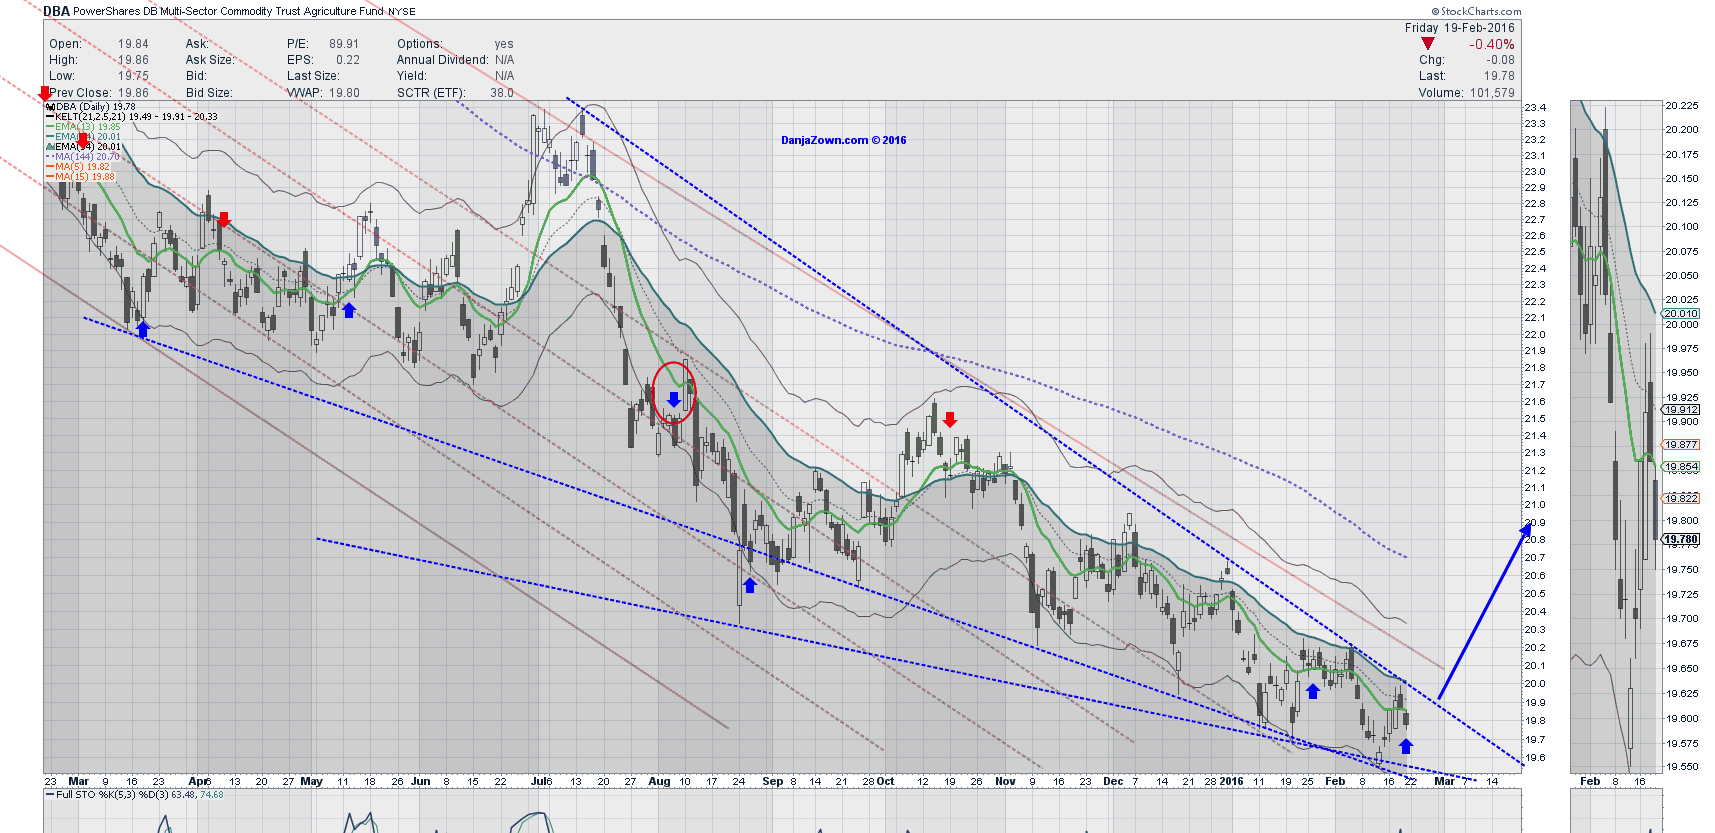Image resolution: width=1715 pixels, height=833 pixels.
Task: Click the green EMA(13) 19.85 legend entry
Action: point(83,127)
